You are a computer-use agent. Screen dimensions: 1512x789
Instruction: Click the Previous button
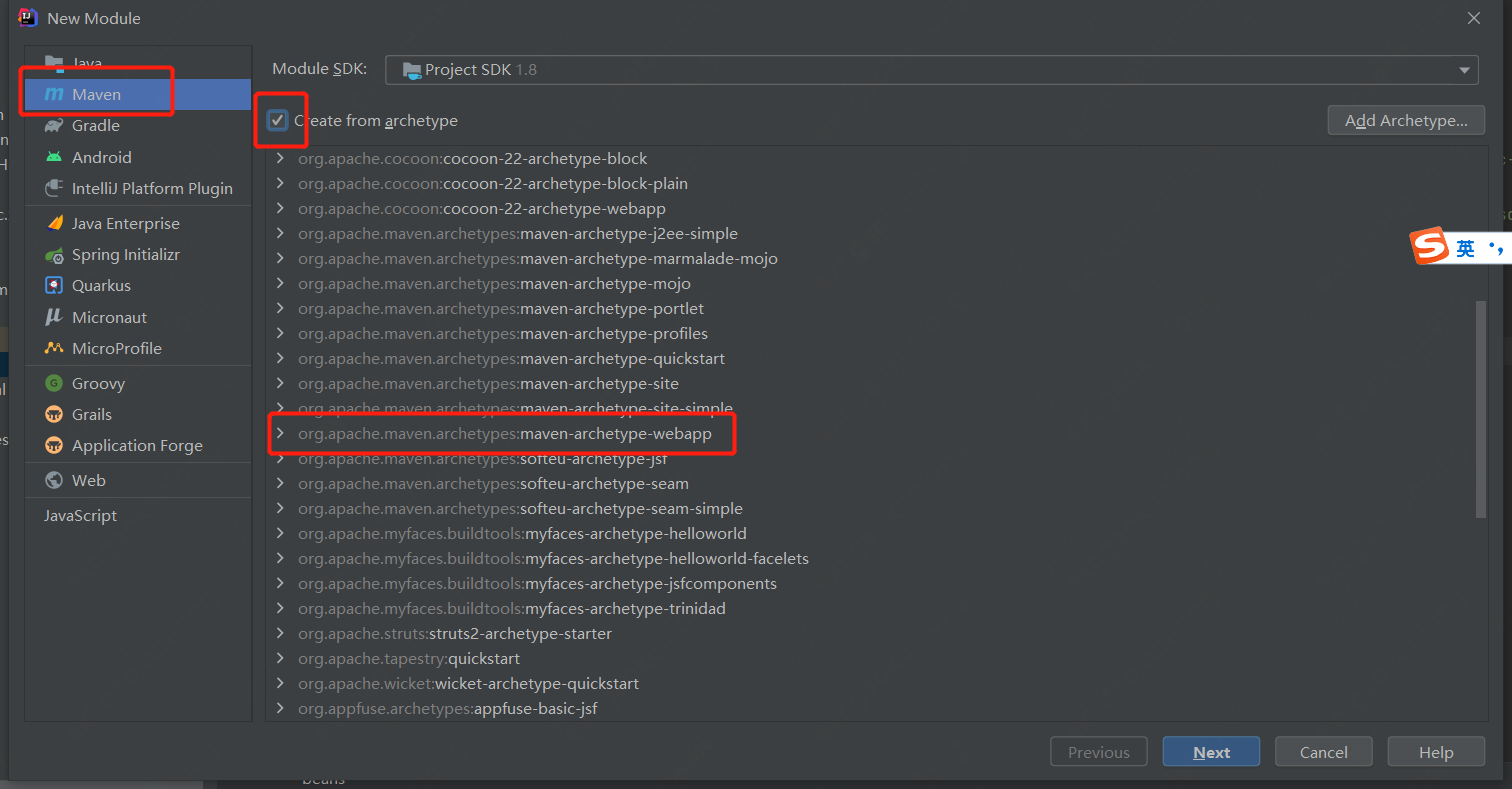[x=1098, y=752]
